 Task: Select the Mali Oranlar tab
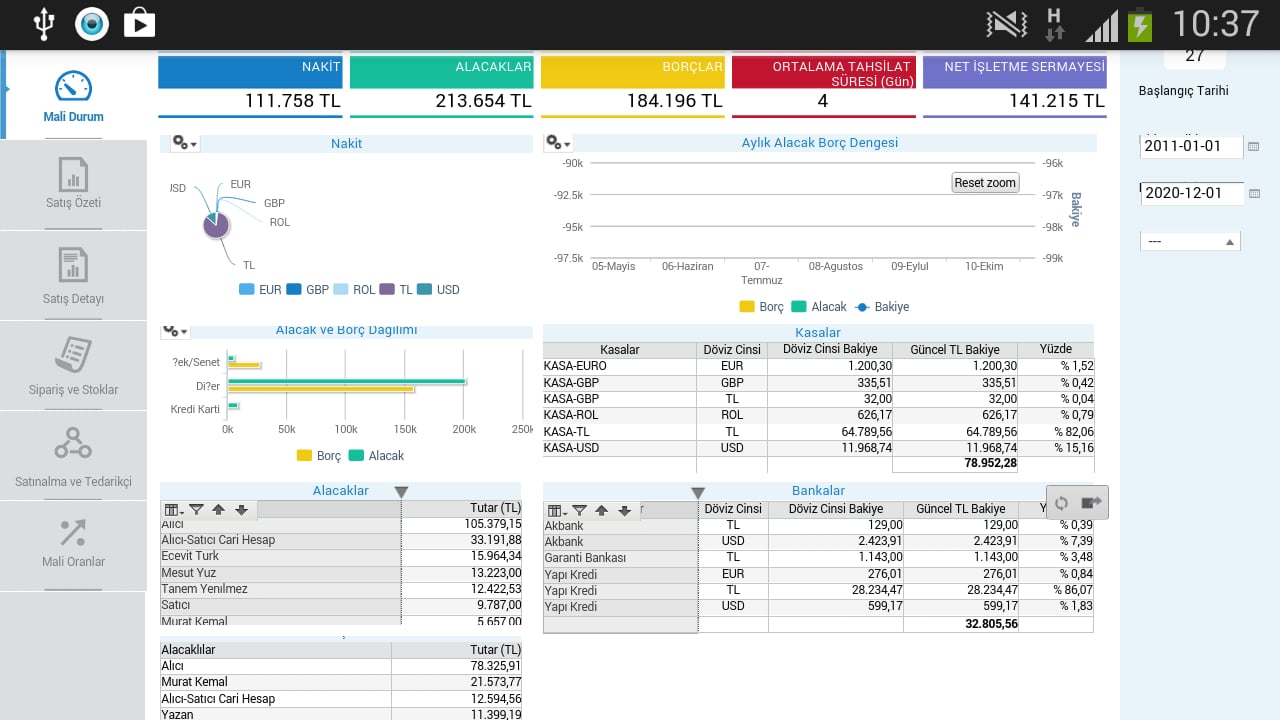[73, 545]
